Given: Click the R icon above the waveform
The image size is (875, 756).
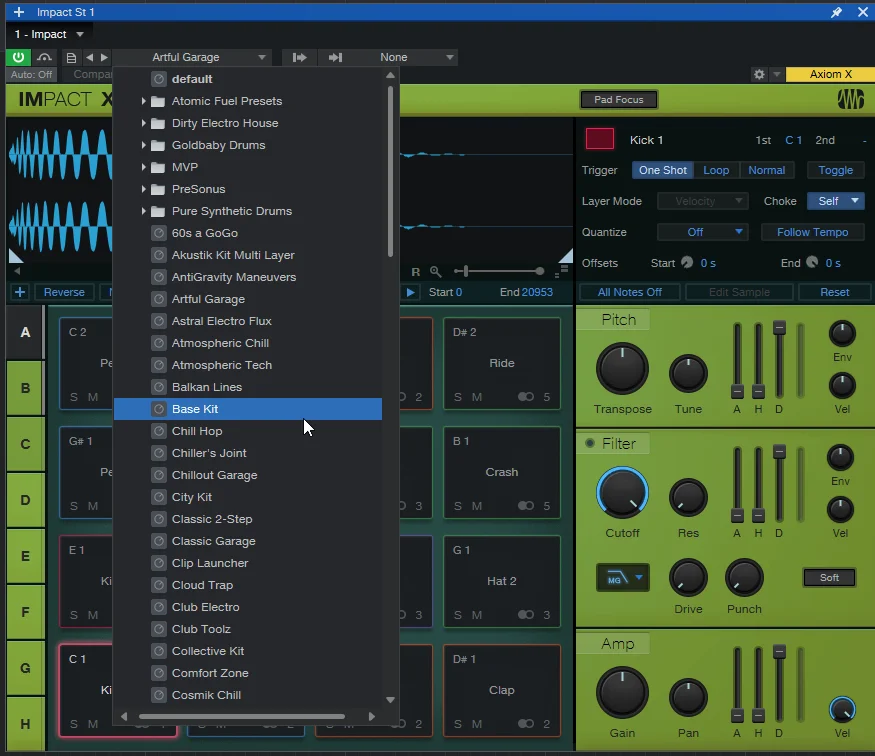Looking at the screenshot, I should click(x=416, y=272).
